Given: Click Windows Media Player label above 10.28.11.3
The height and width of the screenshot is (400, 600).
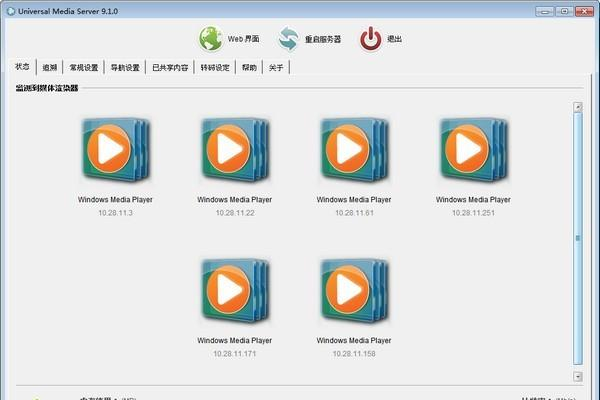Looking at the screenshot, I should 115,199.
